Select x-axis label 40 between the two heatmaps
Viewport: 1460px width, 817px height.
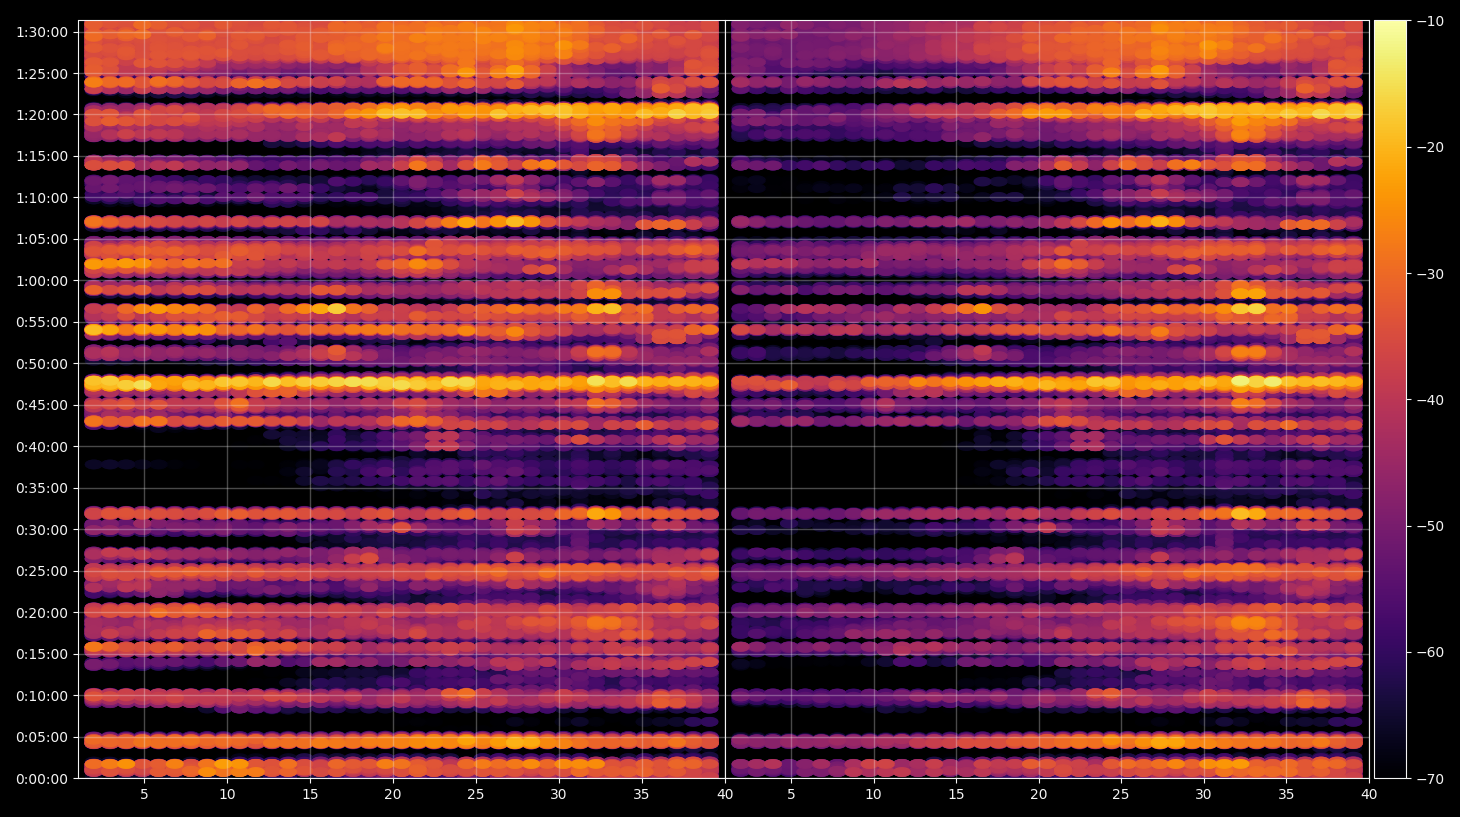tap(725, 795)
